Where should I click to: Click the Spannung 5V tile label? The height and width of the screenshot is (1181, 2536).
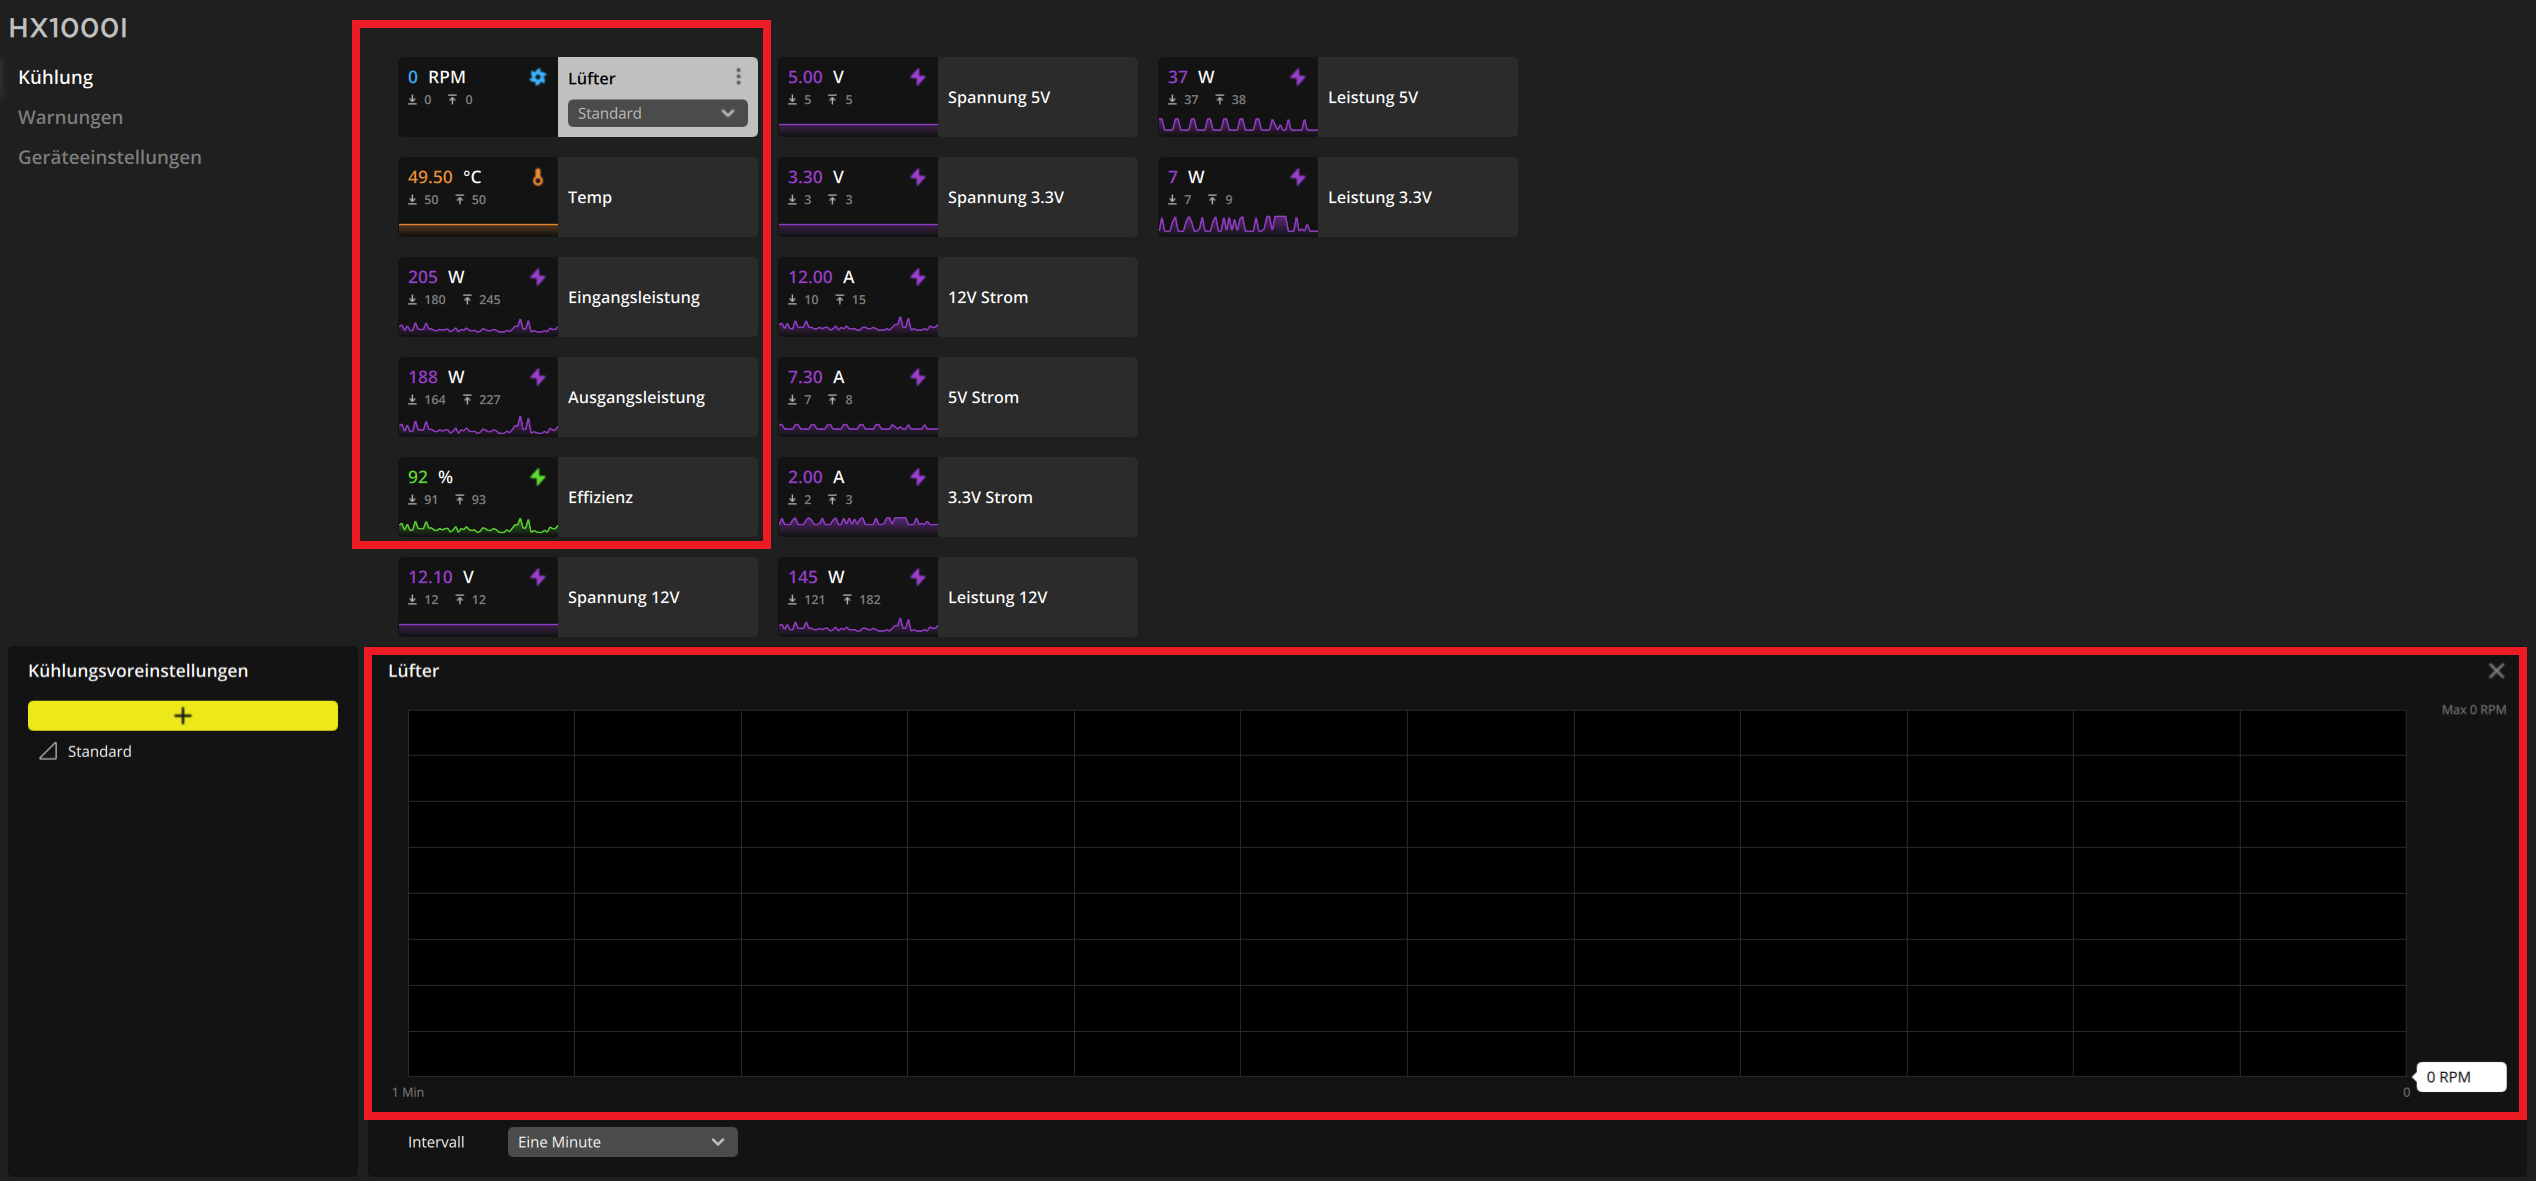(999, 97)
